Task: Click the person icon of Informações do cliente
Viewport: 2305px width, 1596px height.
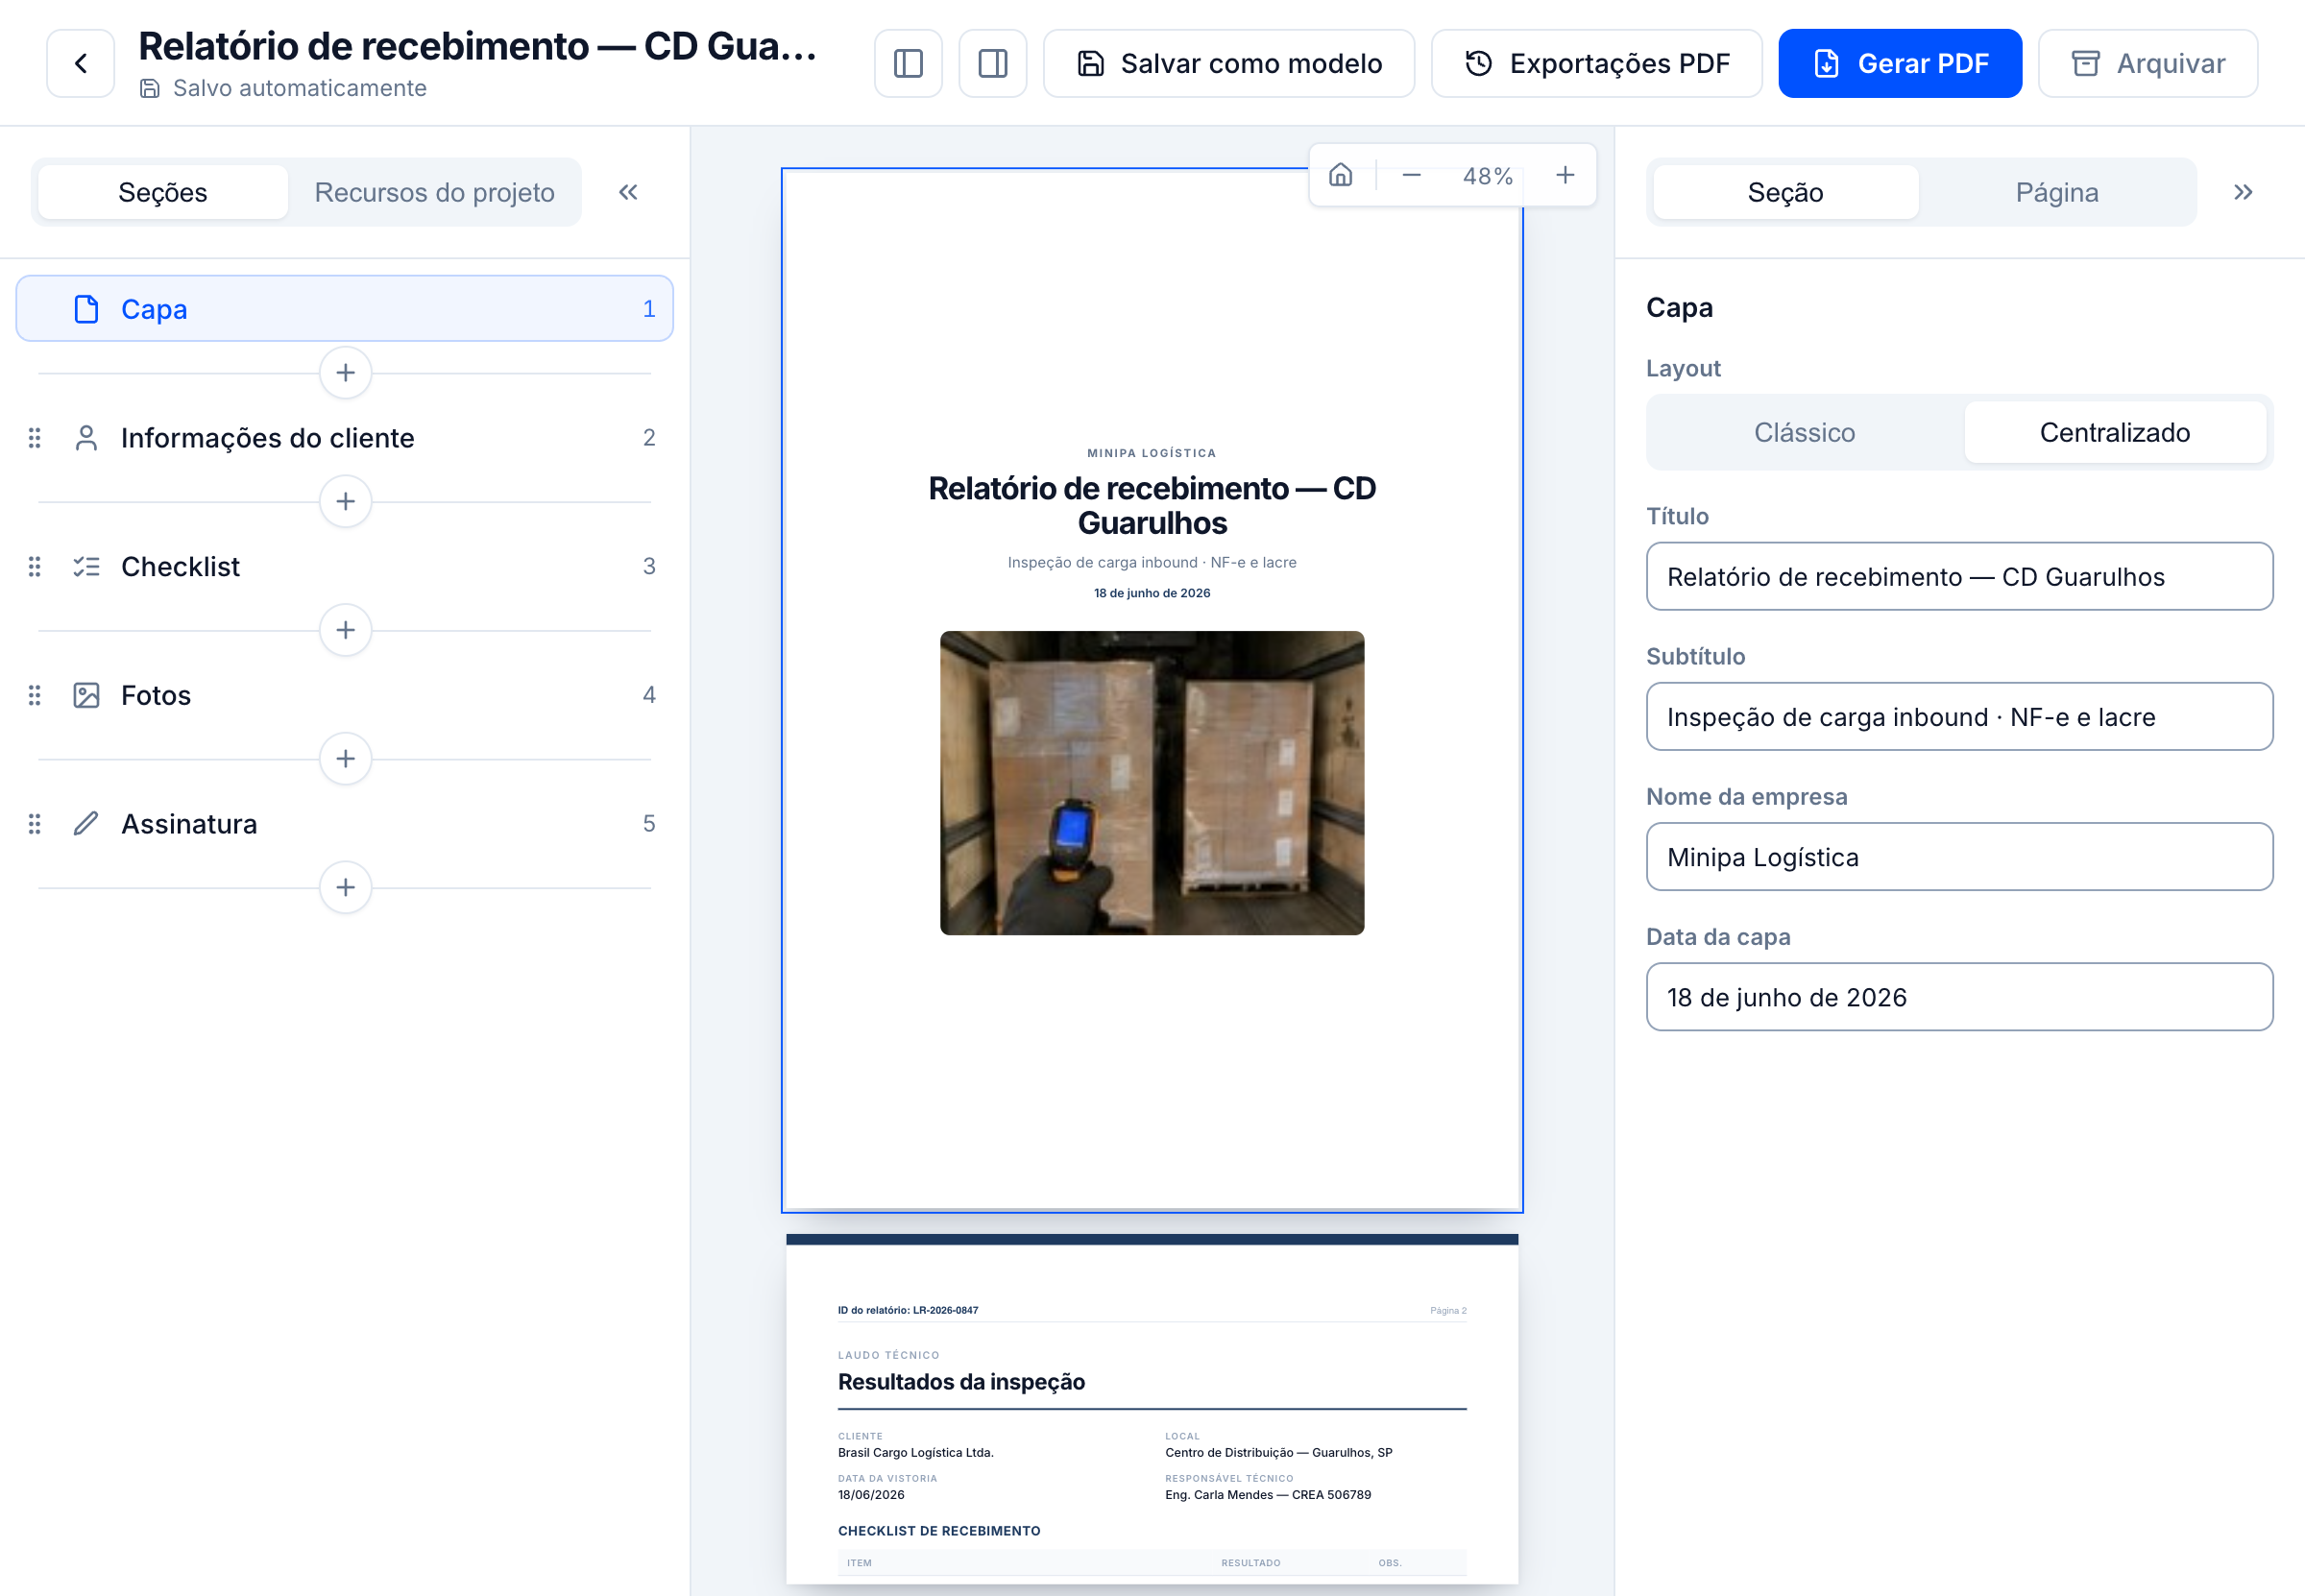Action: click(x=87, y=437)
